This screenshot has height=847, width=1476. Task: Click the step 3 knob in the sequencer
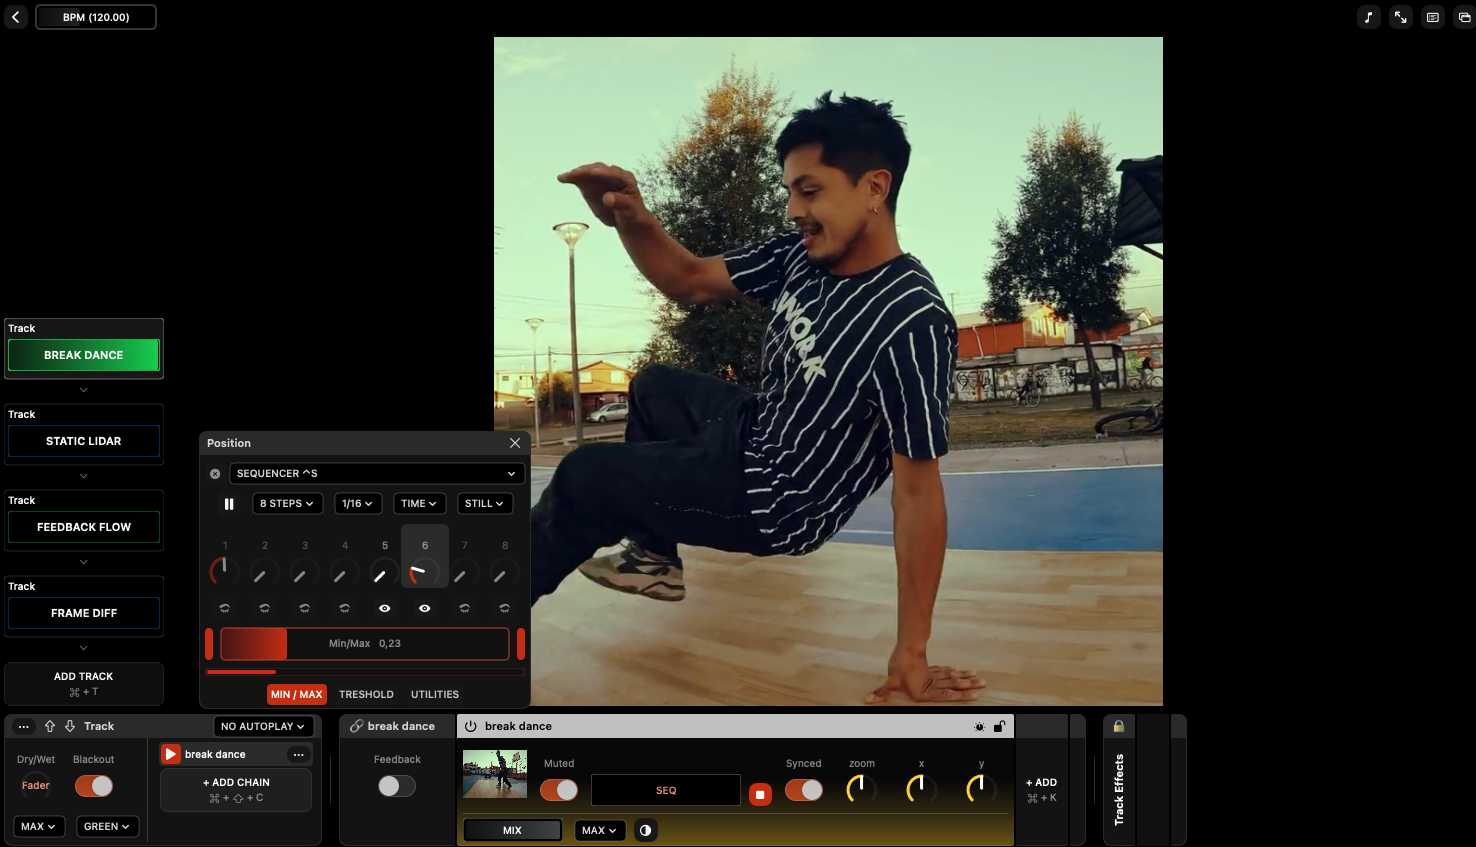point(304,572)
